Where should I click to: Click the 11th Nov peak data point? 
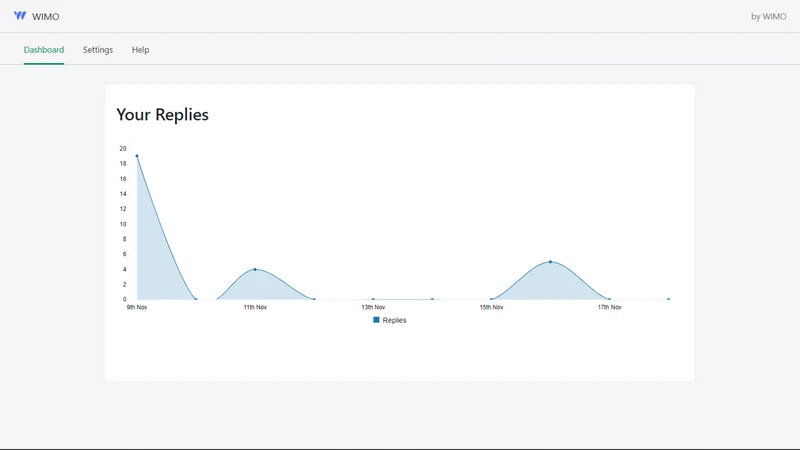(x=255, y=269)
